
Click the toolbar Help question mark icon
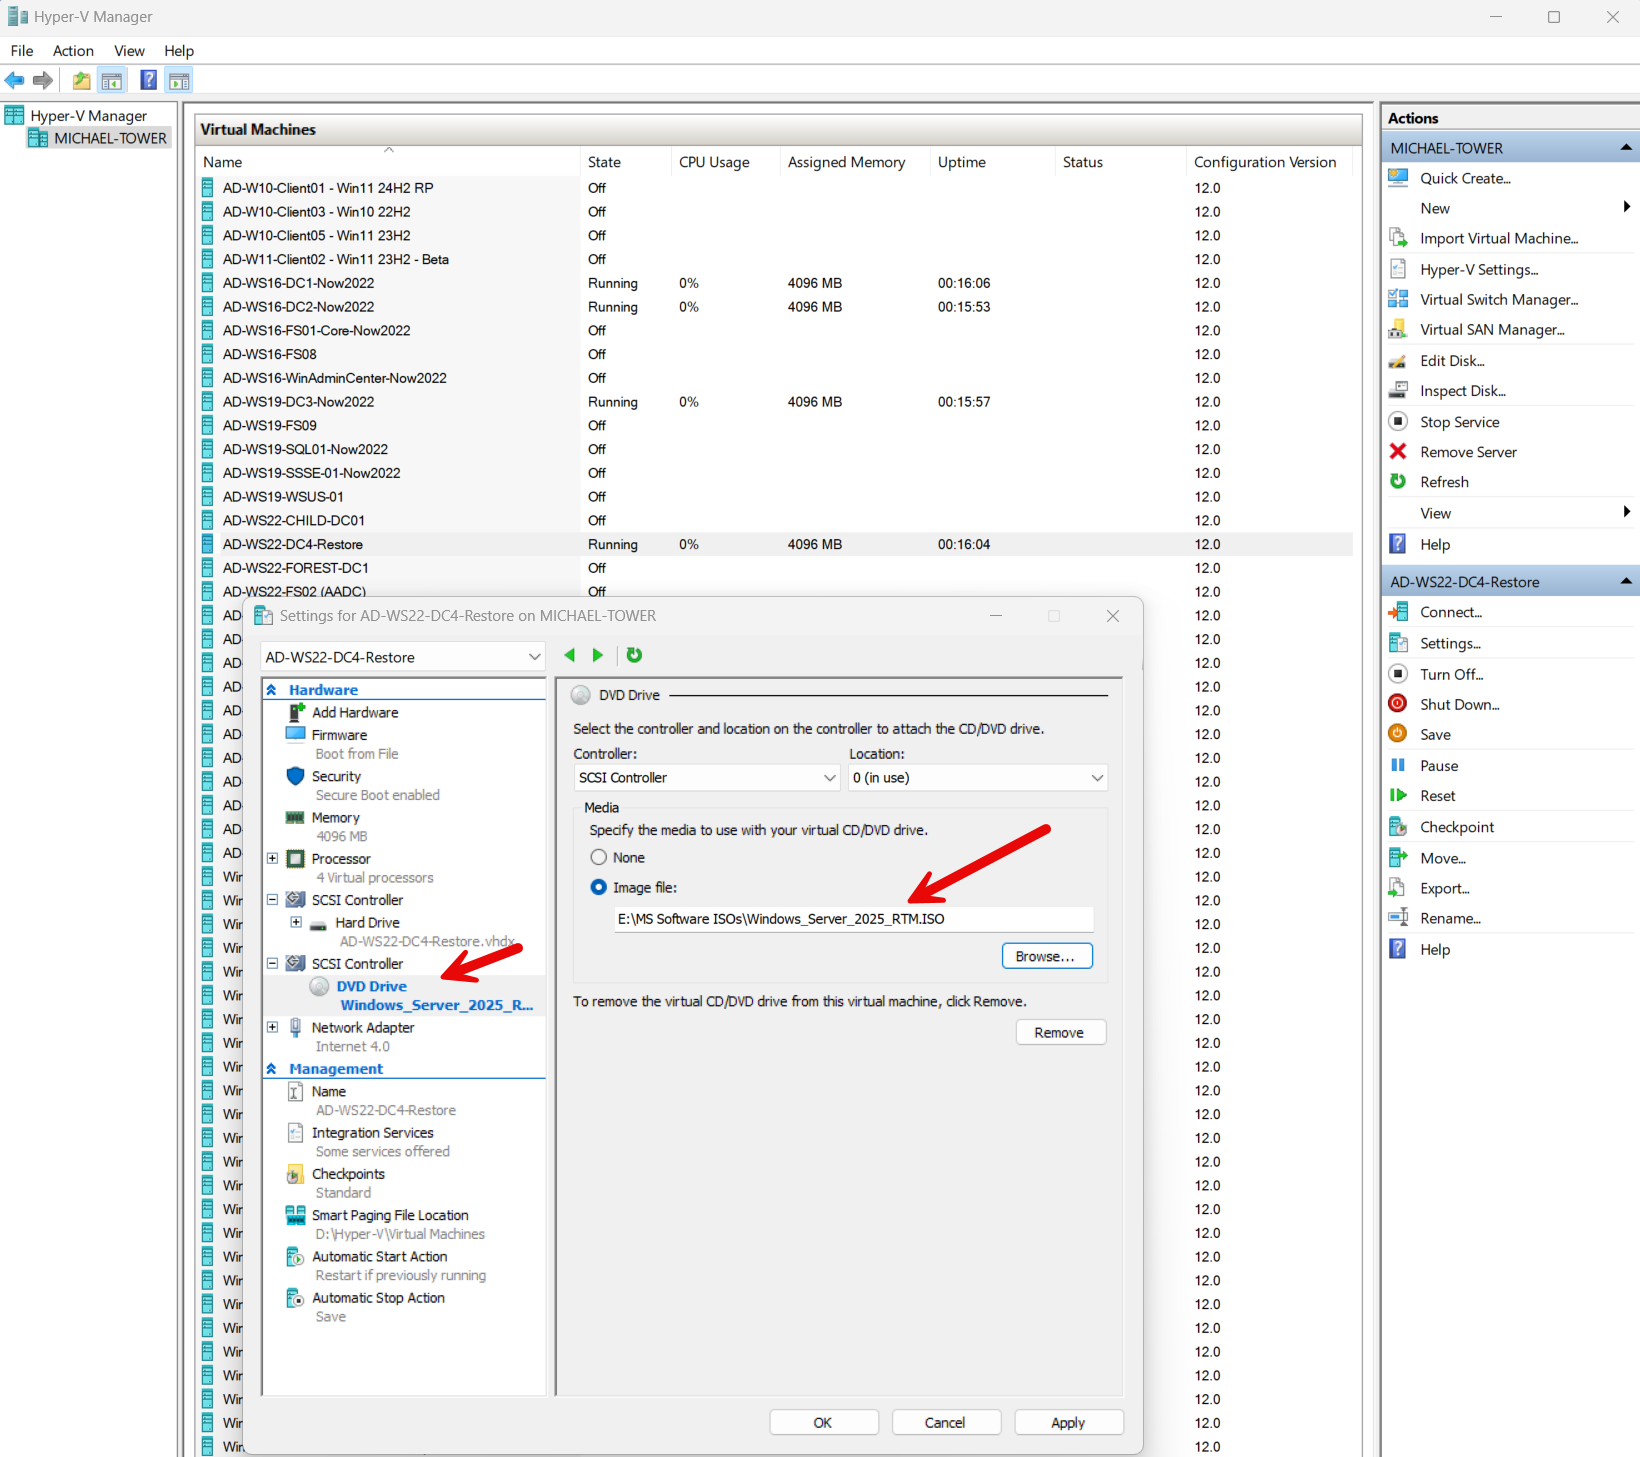[148, 81]
